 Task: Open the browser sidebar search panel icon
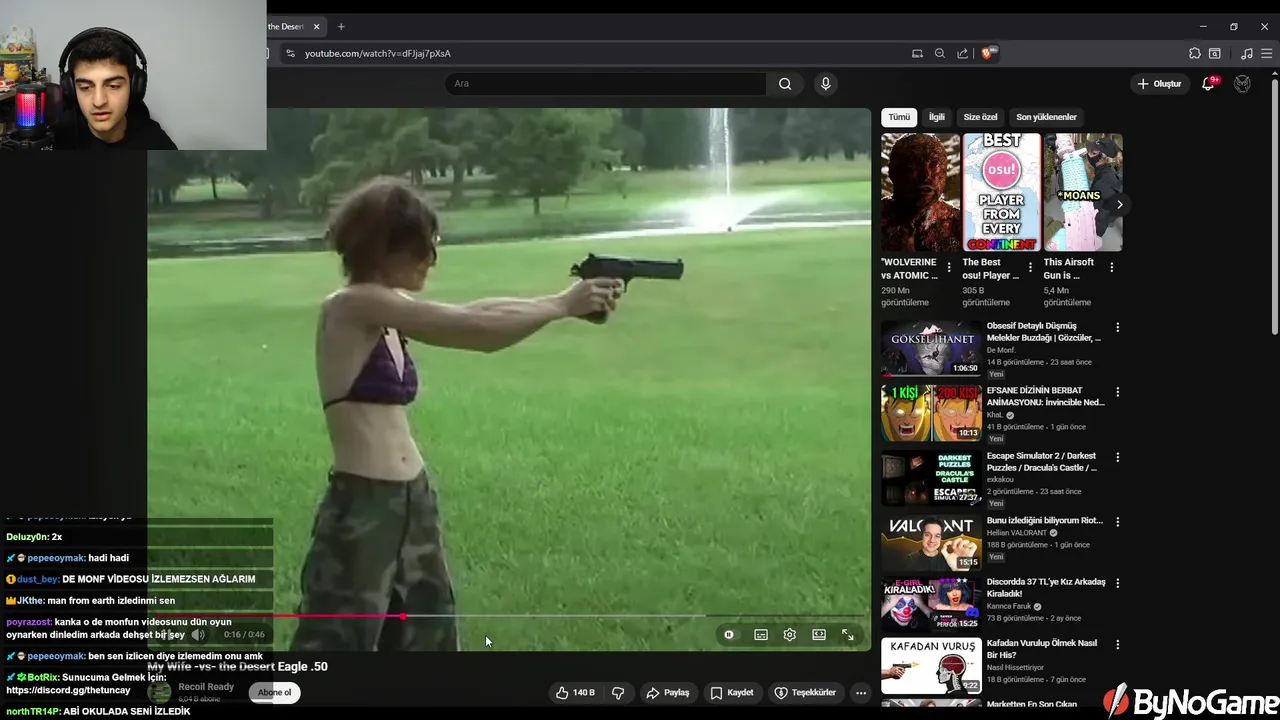[1215, 53]
